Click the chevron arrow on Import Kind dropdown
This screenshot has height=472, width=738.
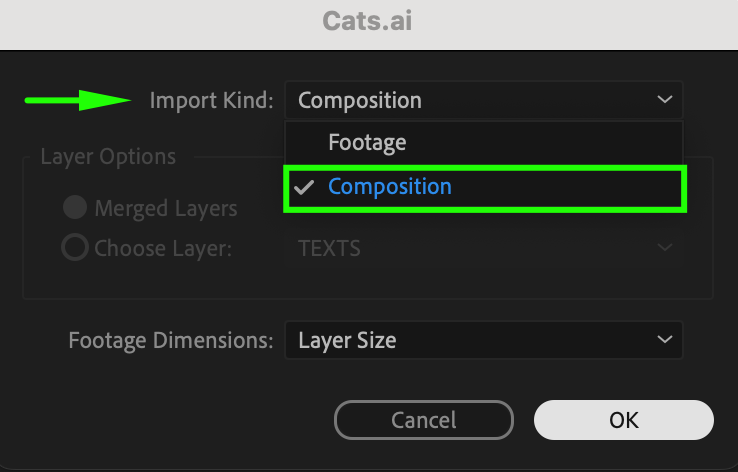coord(665,100)
